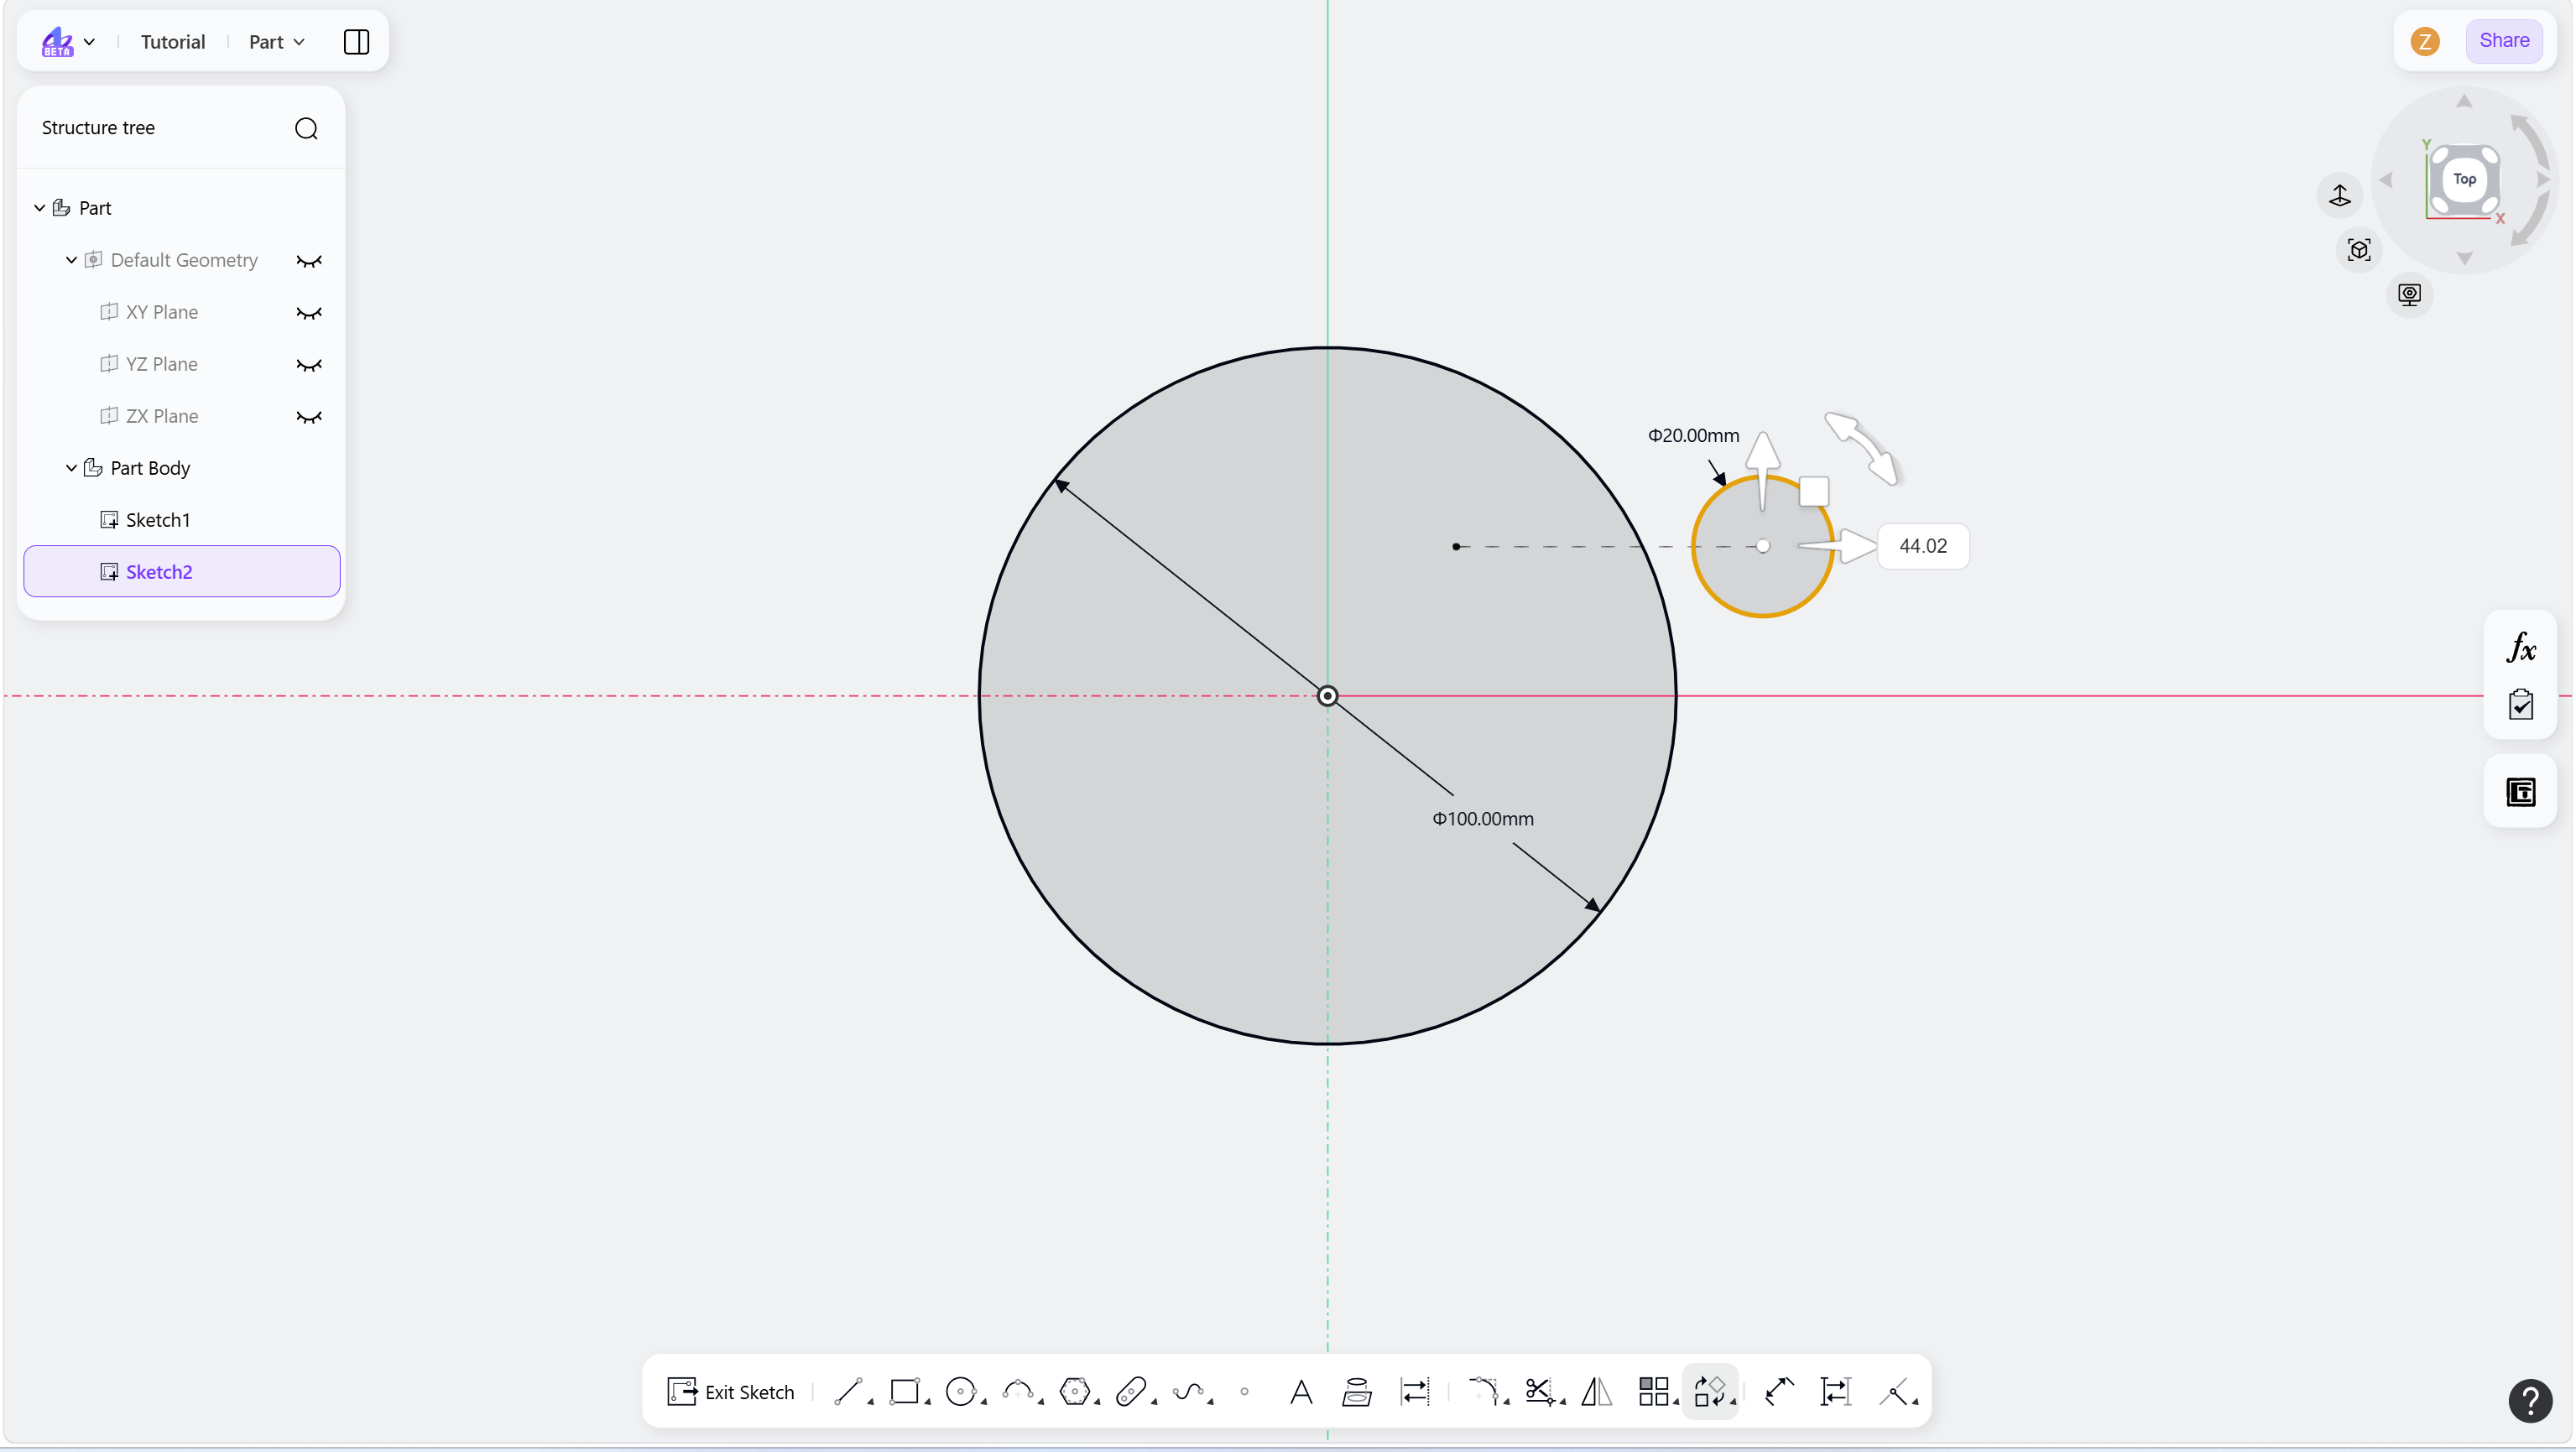2576x1452 pixels.
Task: Click the curved rotate handle of gizmo
Action: (x=1861, y=448)
